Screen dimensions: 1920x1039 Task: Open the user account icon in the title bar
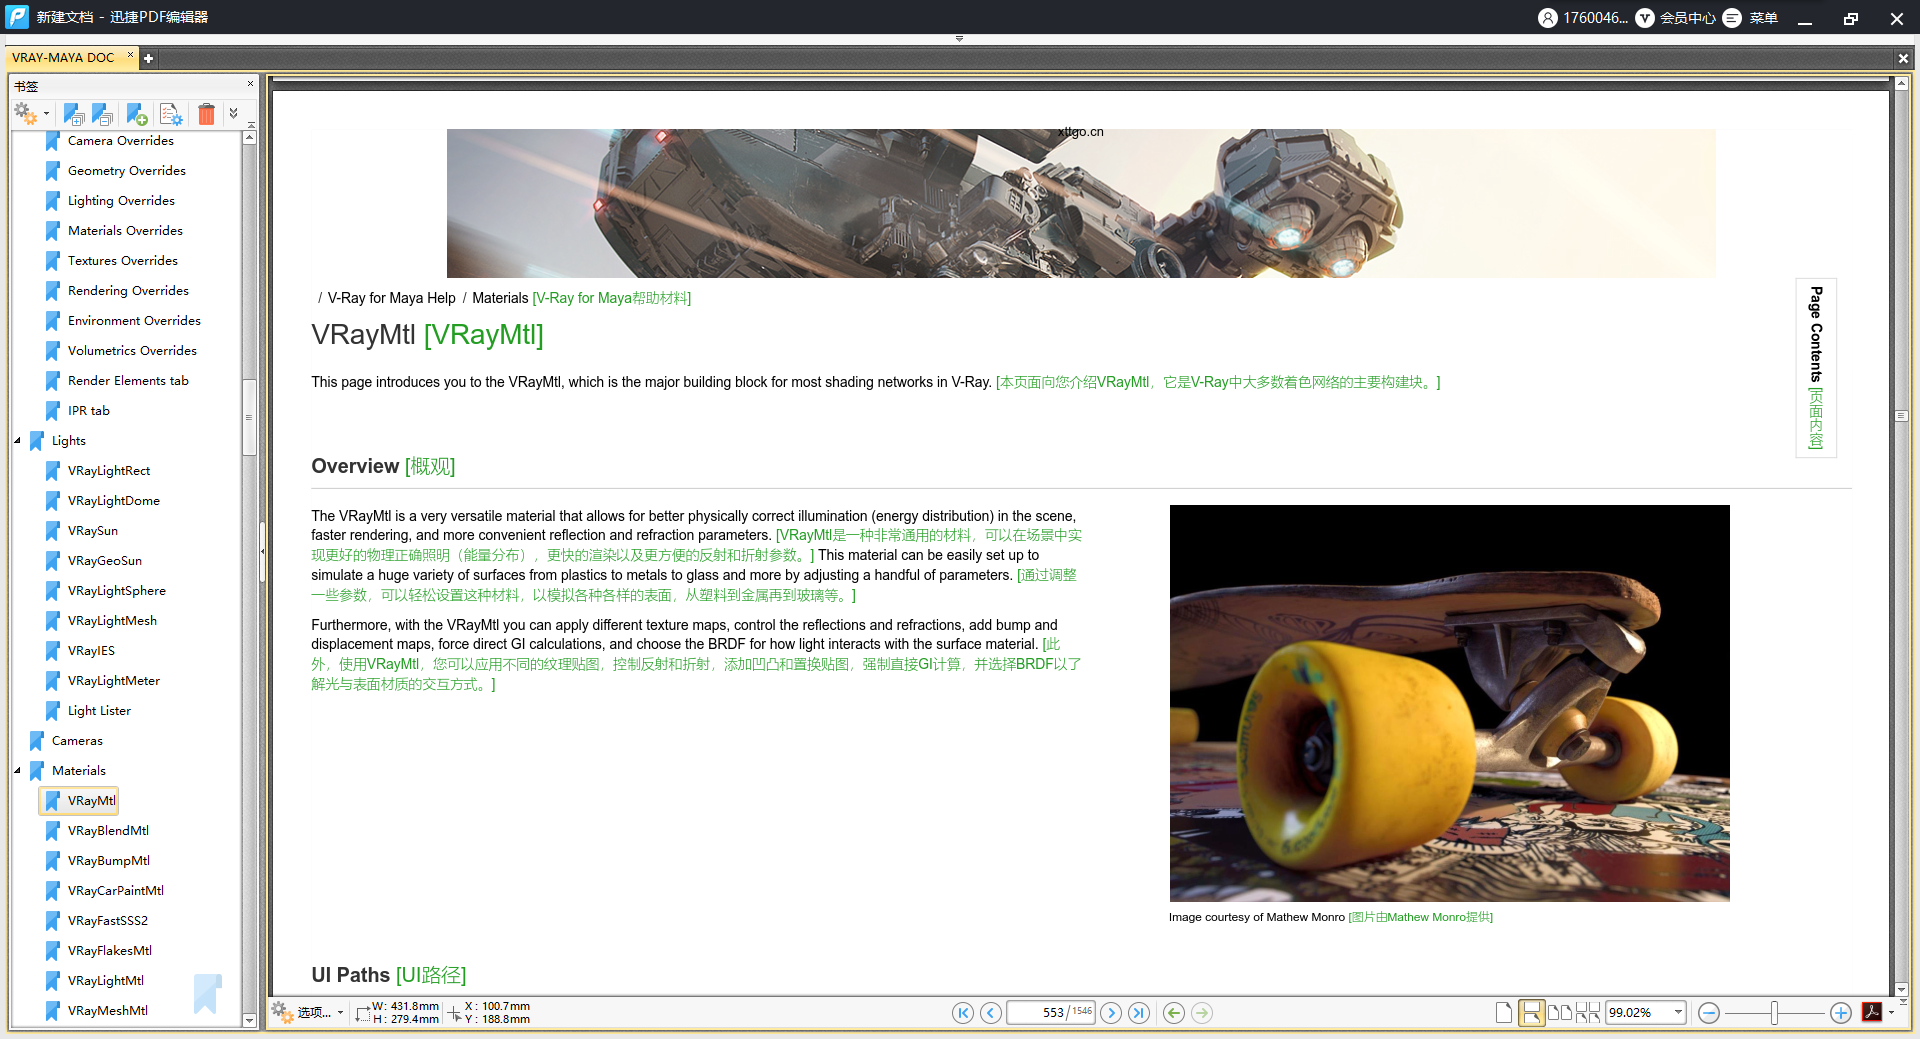pyautogui.click(x=1548, y=18)
